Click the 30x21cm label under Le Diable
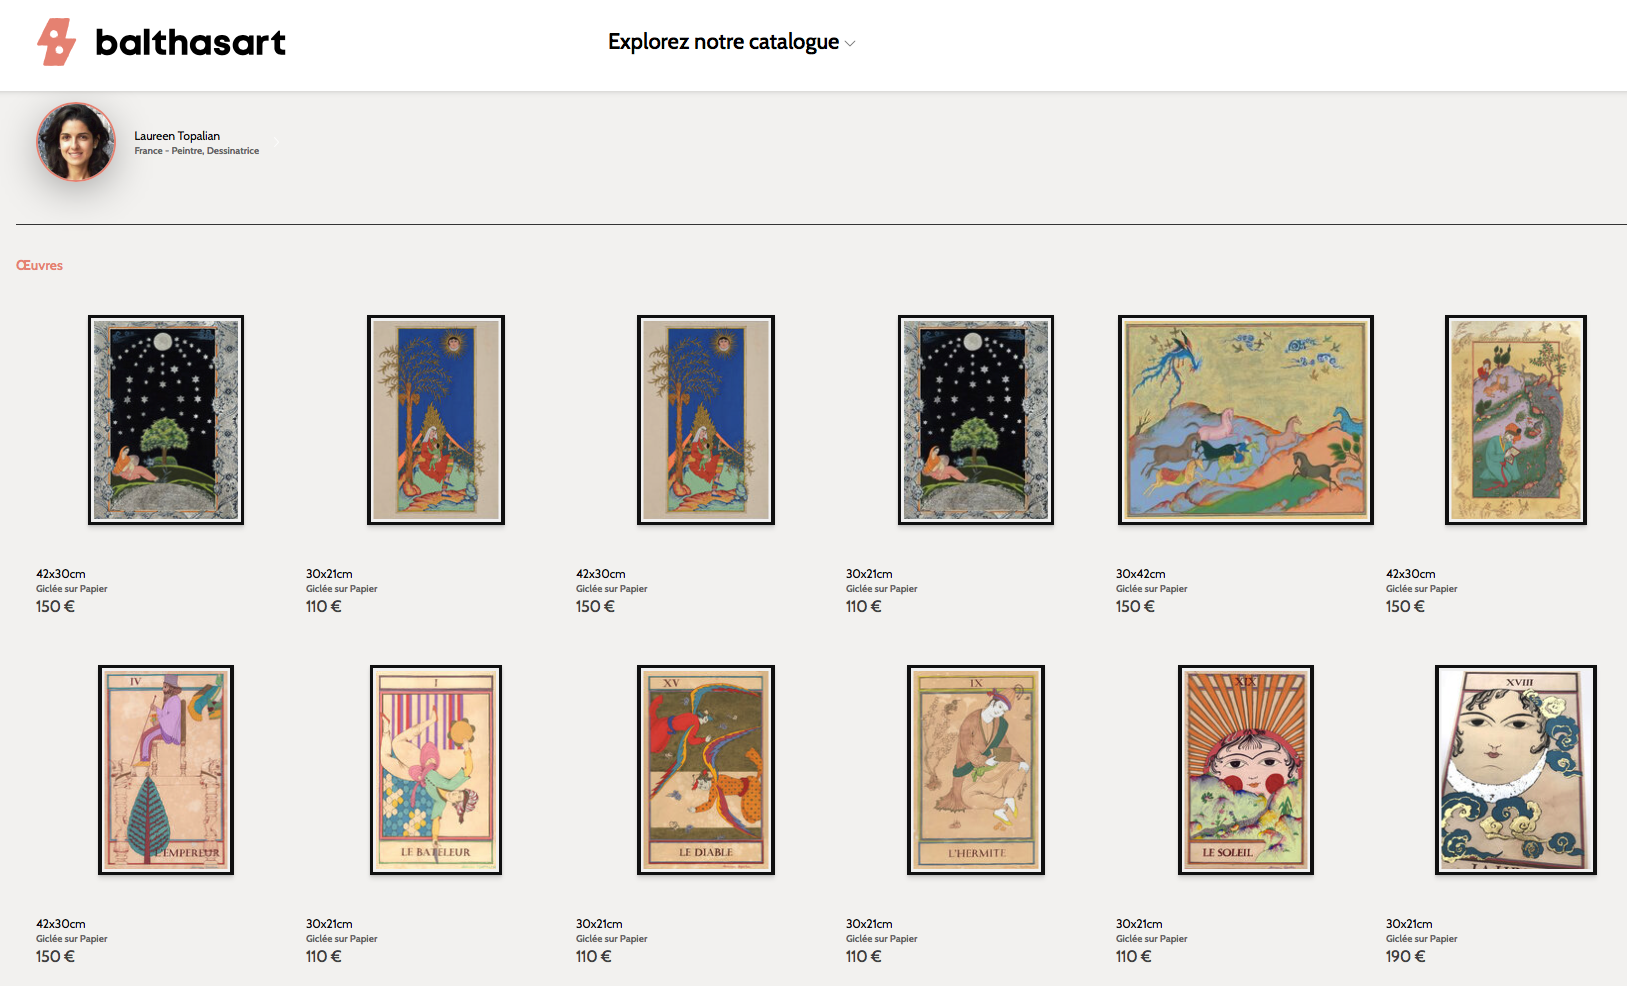The width and height of the screenshot is (1627, 986). [x=599, y=924]
